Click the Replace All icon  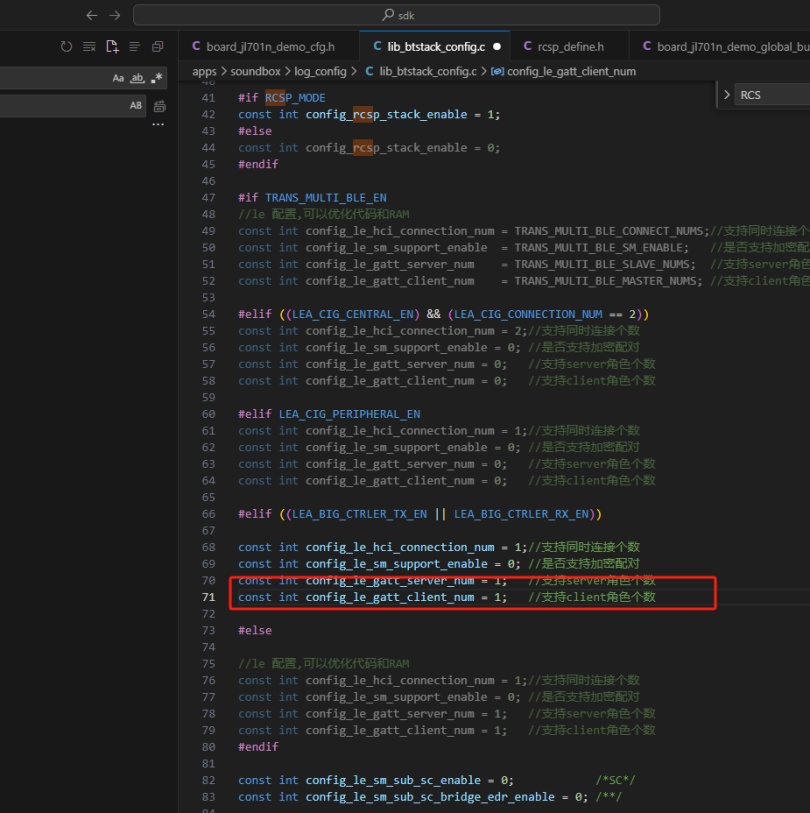coord(160,106)
